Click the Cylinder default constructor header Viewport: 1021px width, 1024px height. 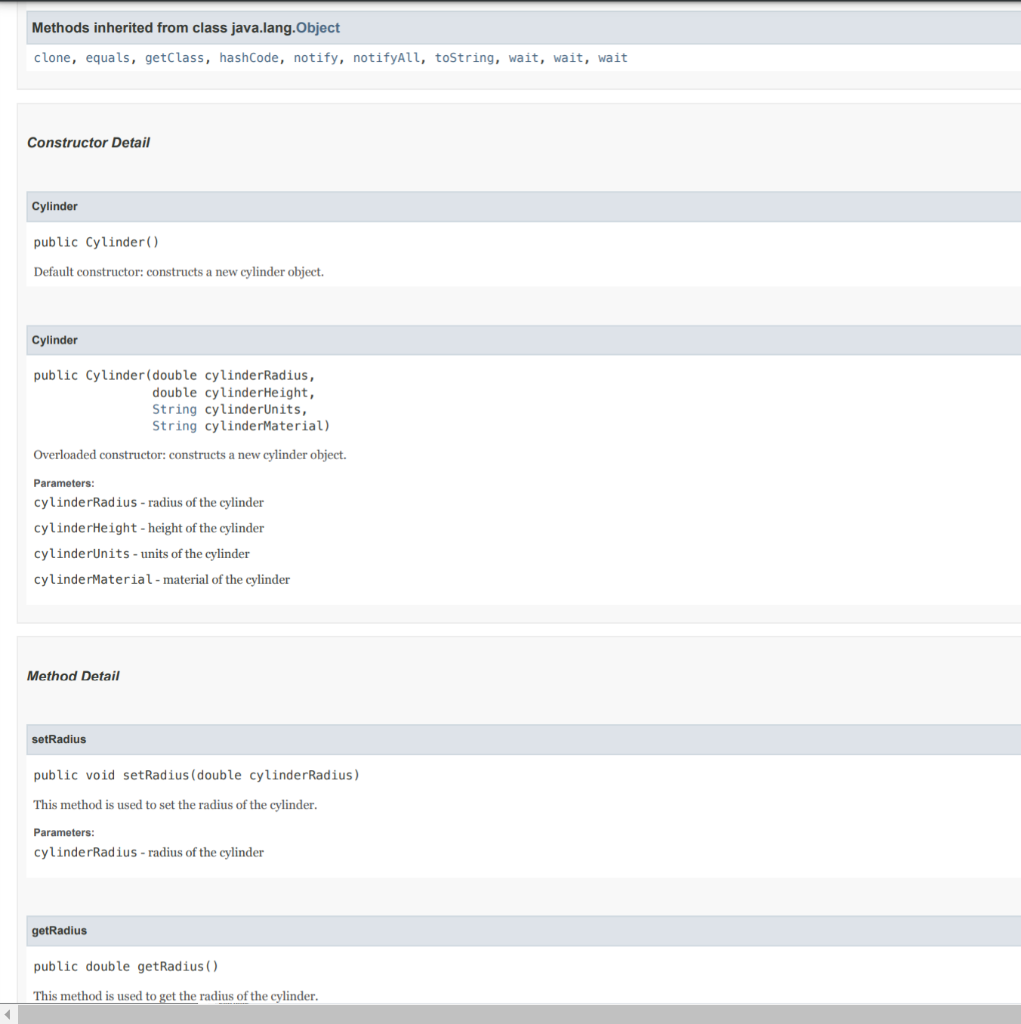(x=54, y=206)
